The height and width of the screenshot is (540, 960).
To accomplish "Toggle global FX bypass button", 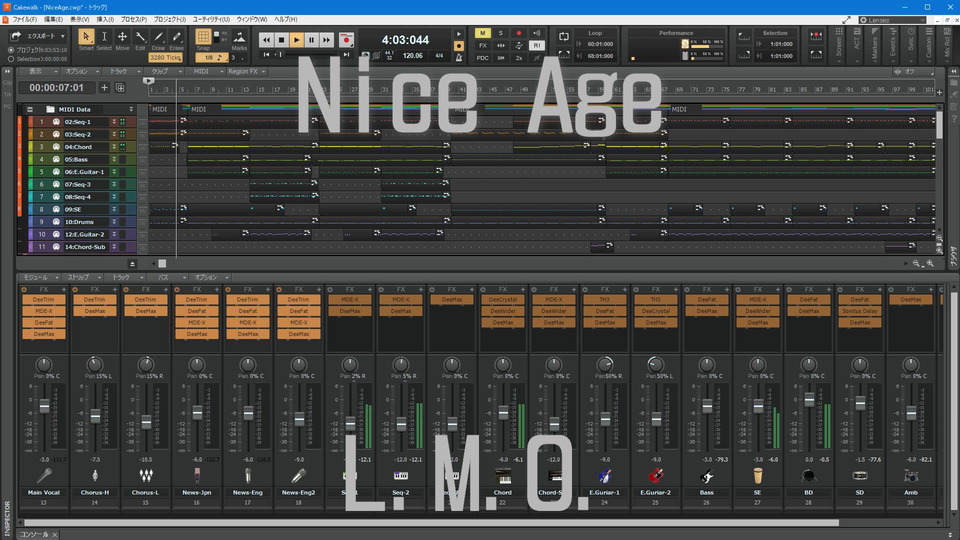I will [482, 45].
